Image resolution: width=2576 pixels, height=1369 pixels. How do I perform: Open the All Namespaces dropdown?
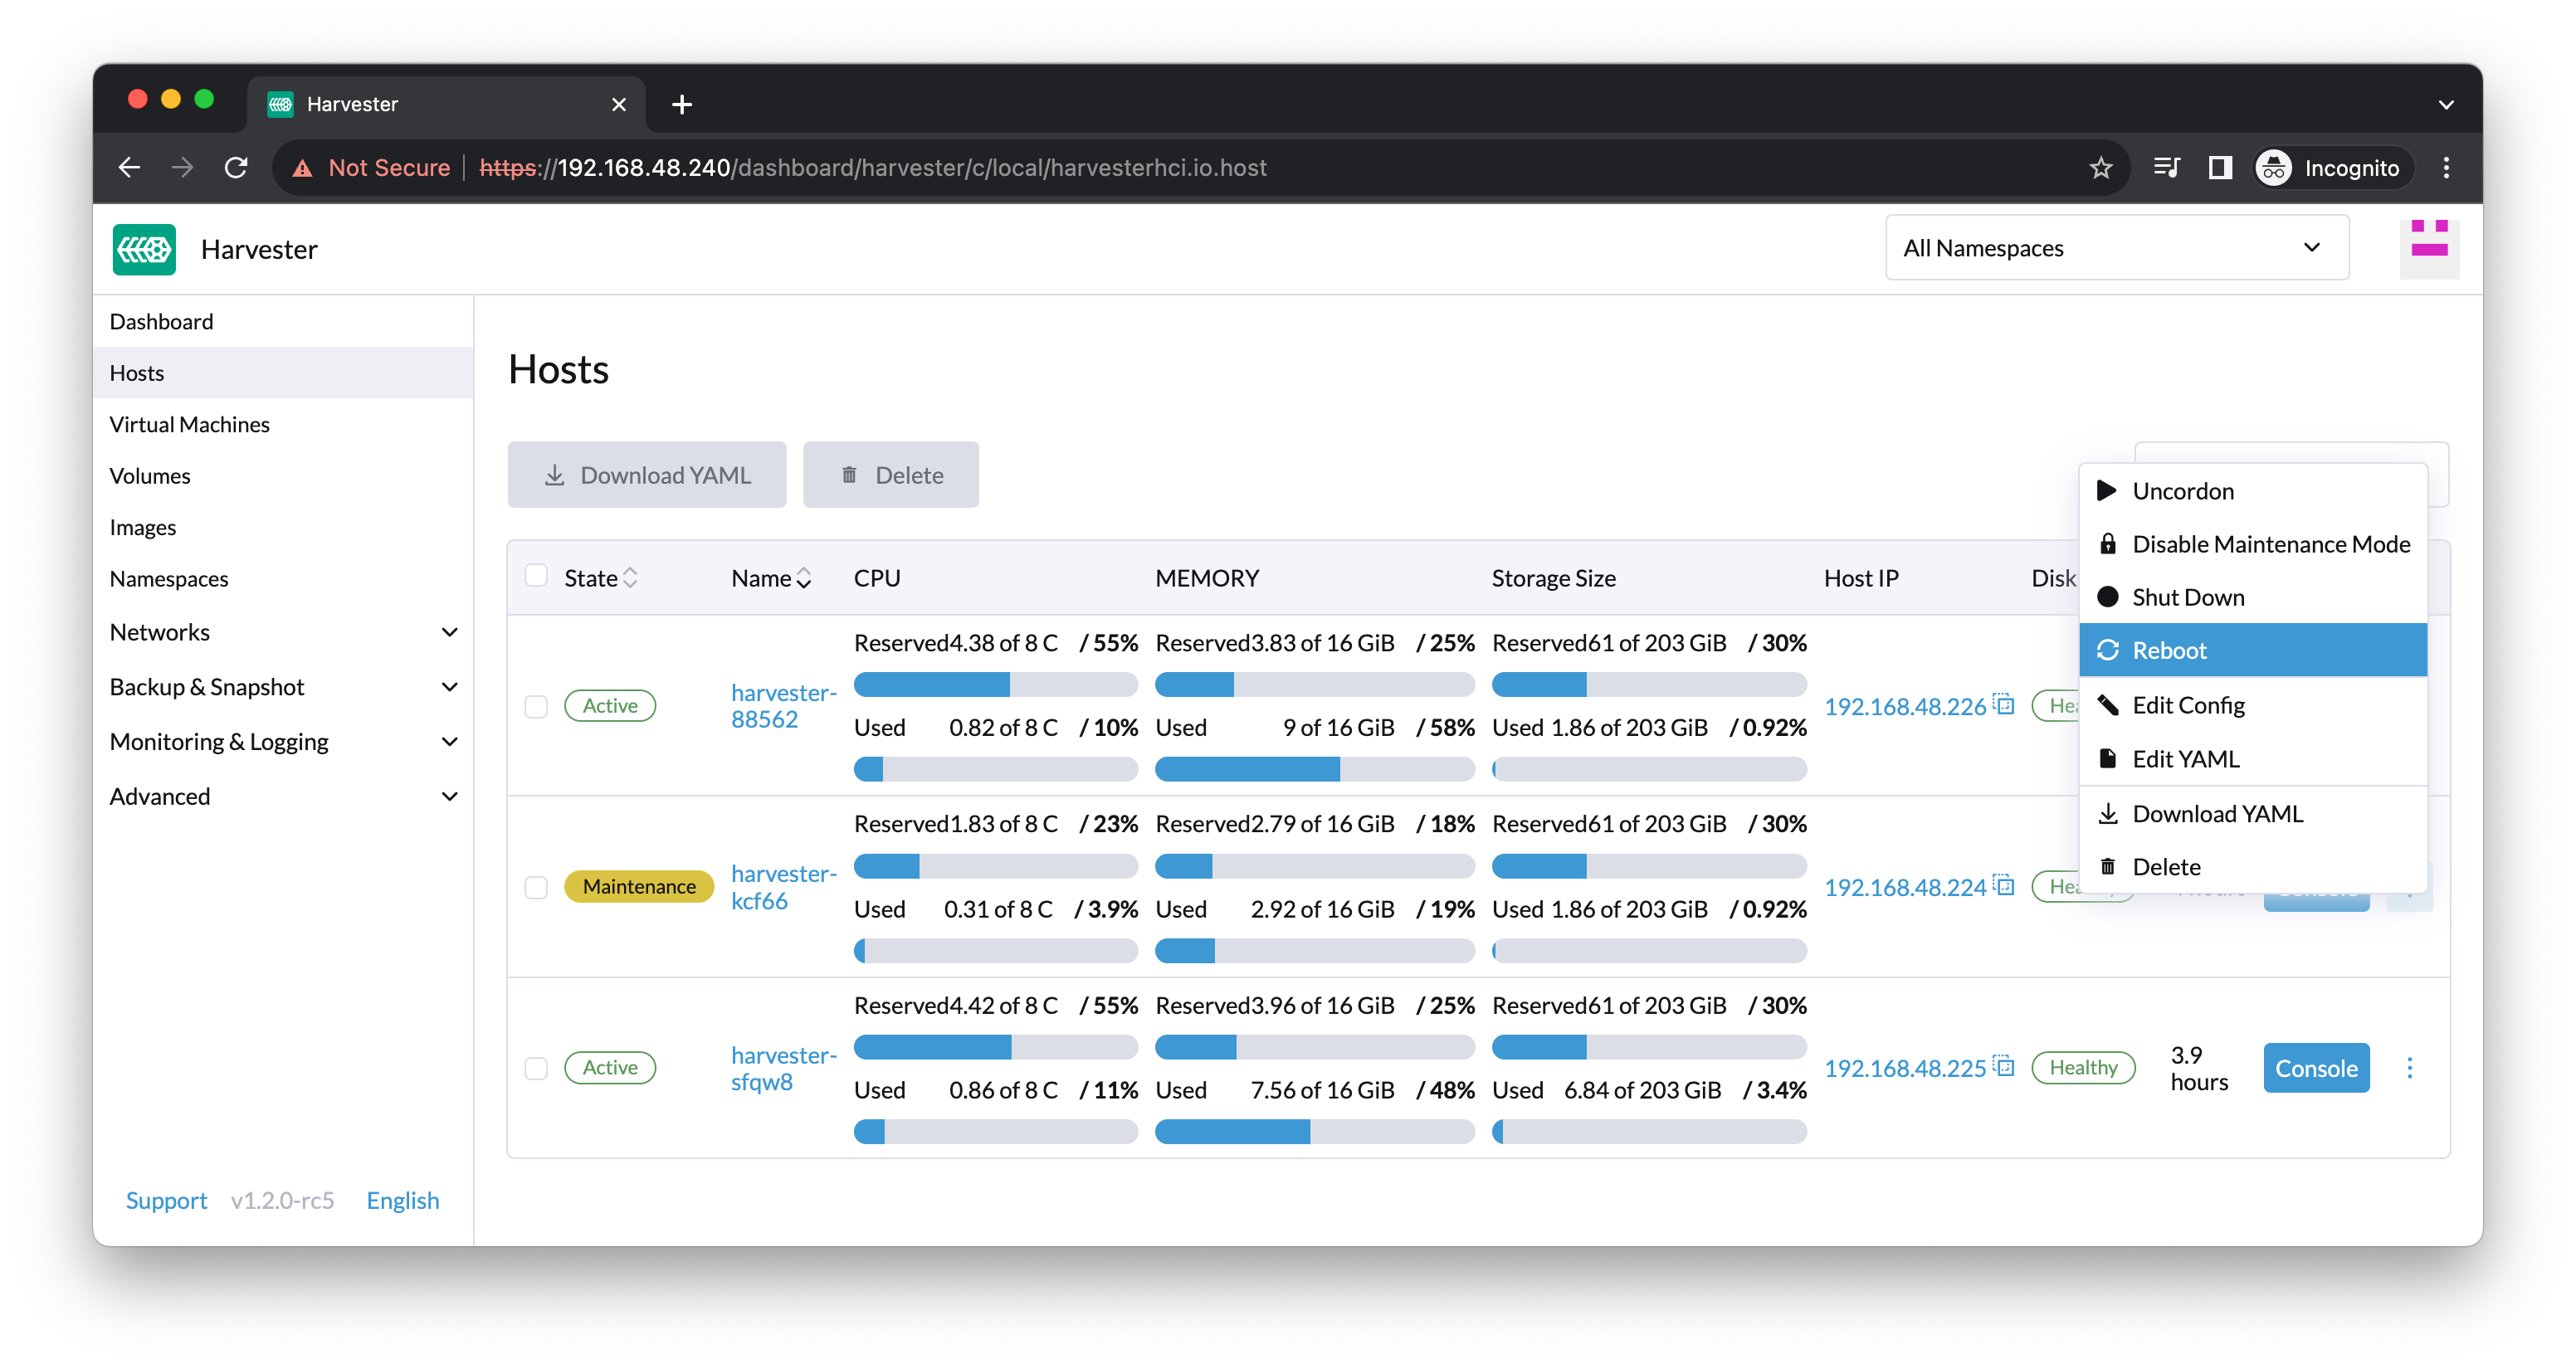pyautogui.click(x=2116, y=248)
